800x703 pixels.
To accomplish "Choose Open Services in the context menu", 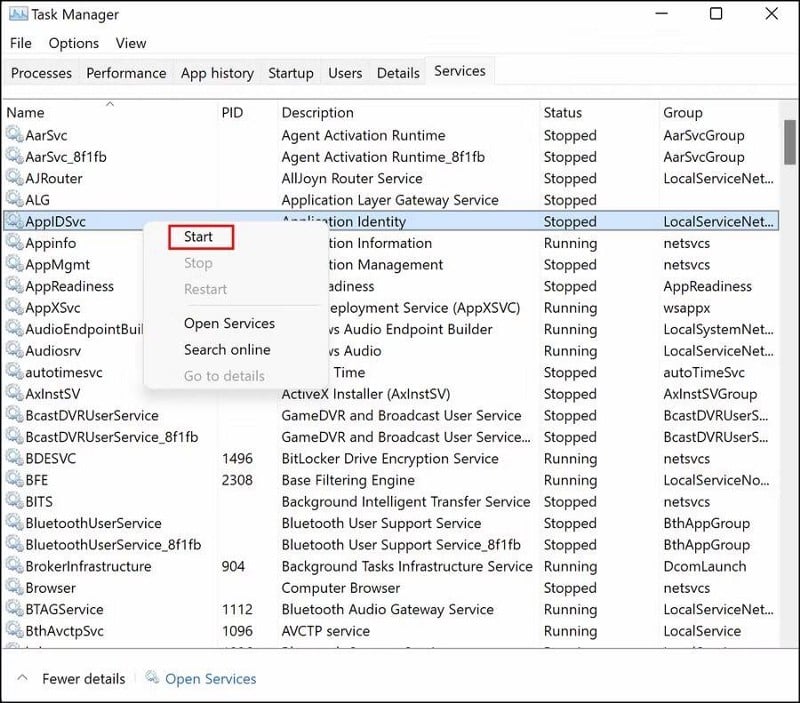I will tap(229, 323).
